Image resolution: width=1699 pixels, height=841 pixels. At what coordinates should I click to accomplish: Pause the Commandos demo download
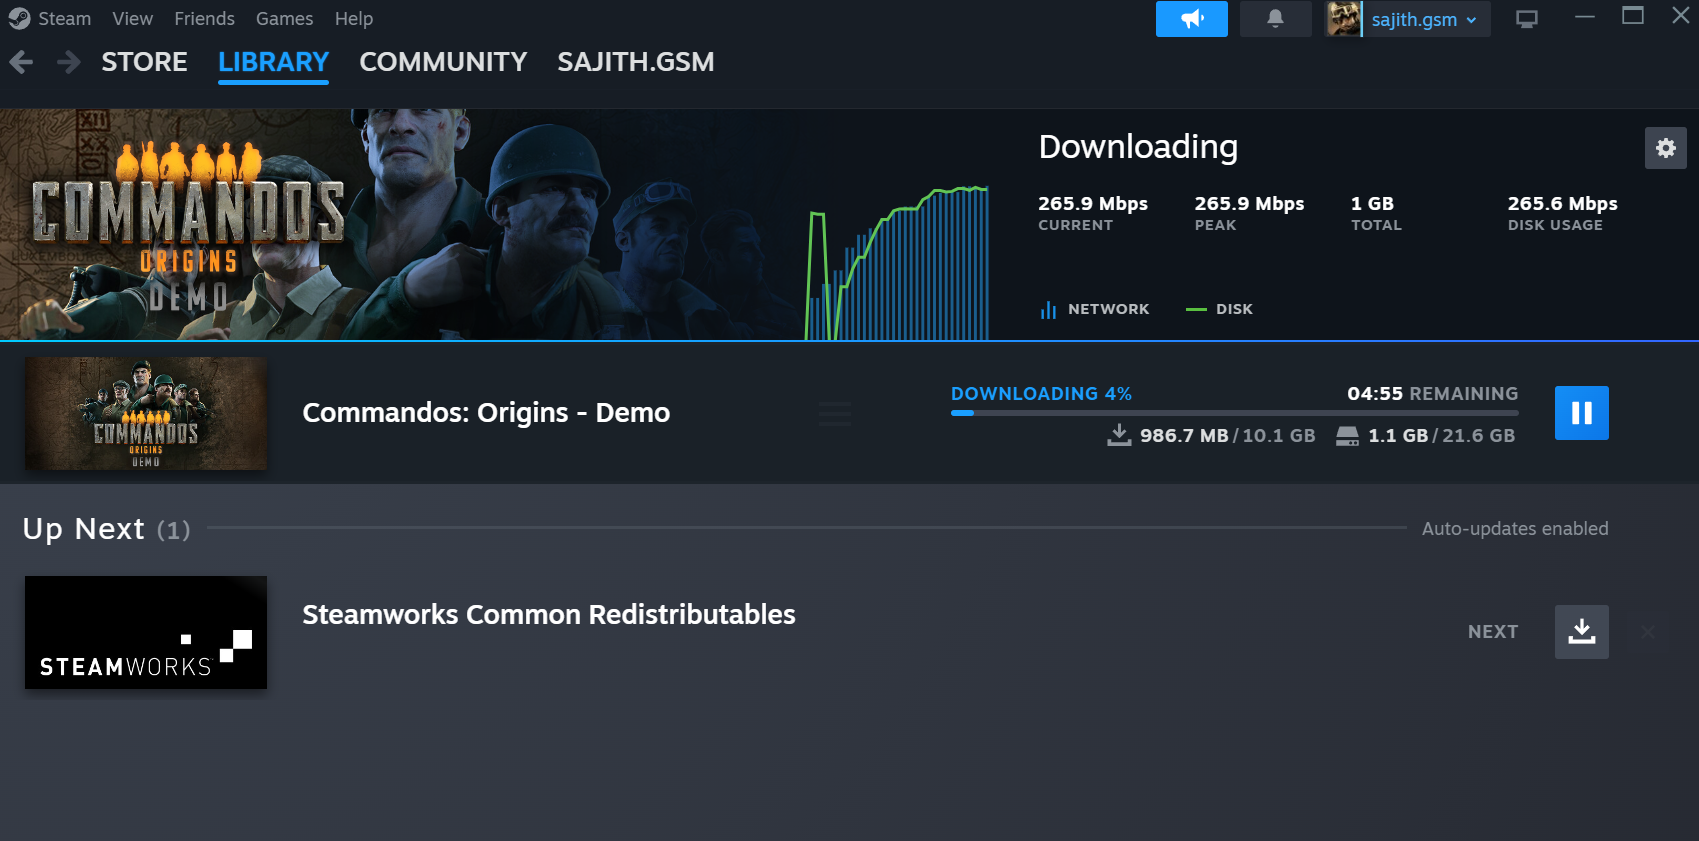coord(1582,413)
